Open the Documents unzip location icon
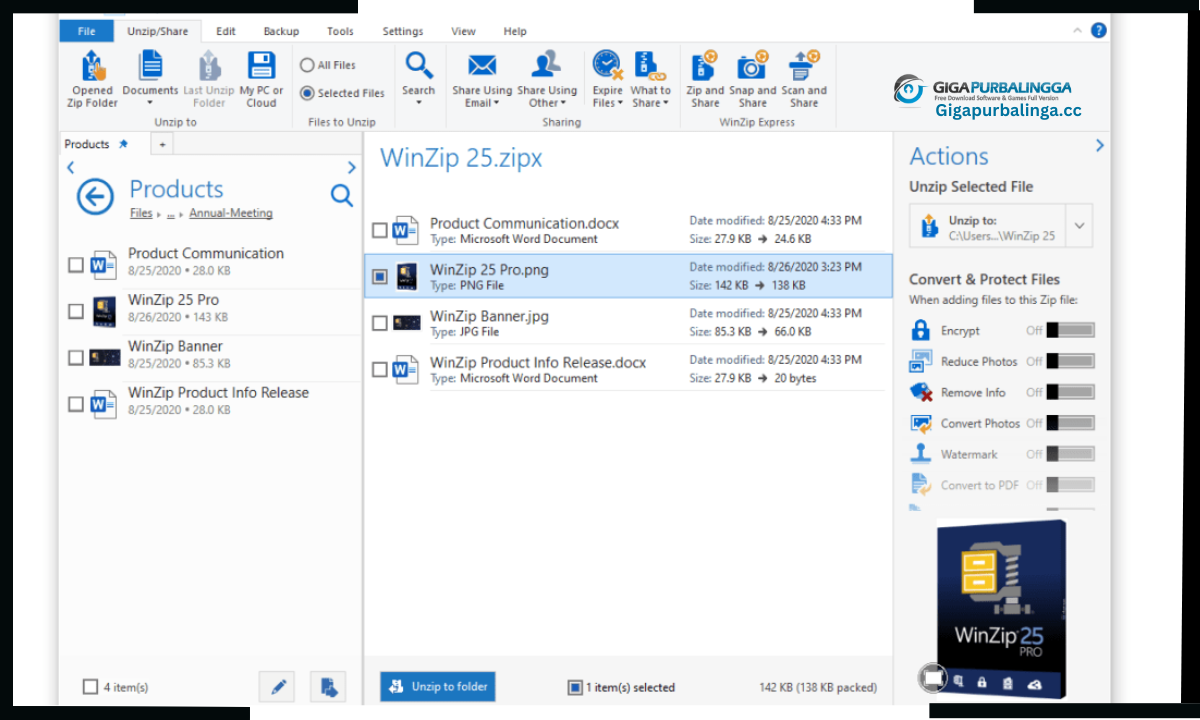This screenshot has height=720, width=1200. click(150, 66)
